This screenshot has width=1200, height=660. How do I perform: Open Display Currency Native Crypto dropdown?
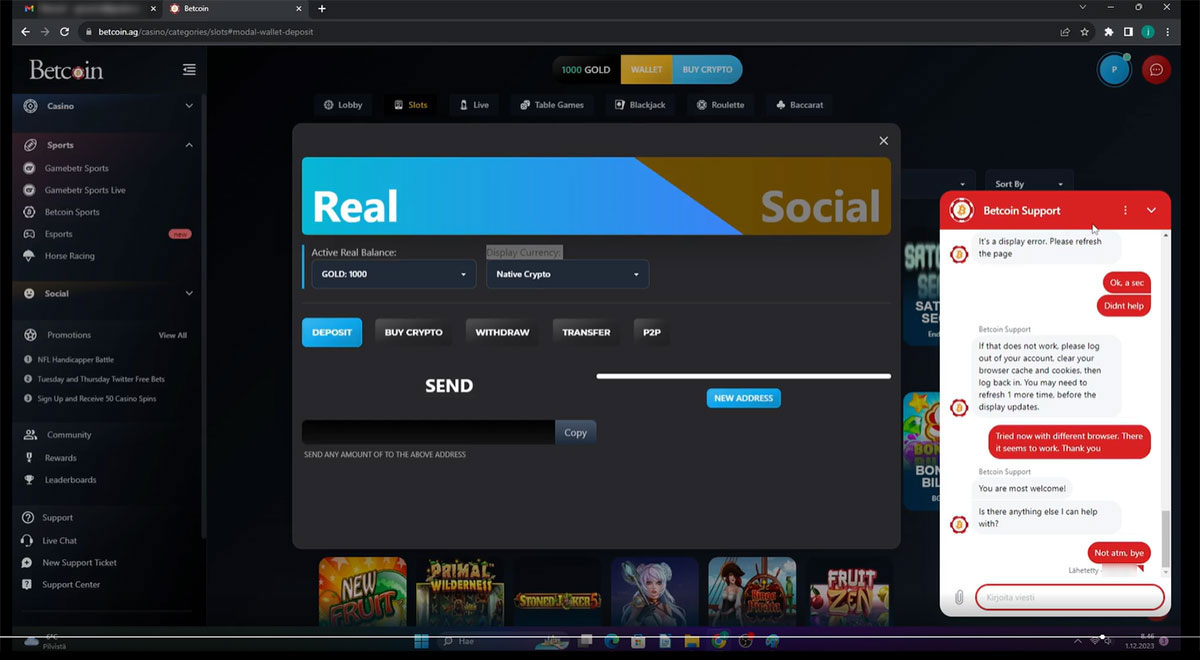(x=567, y=274)
